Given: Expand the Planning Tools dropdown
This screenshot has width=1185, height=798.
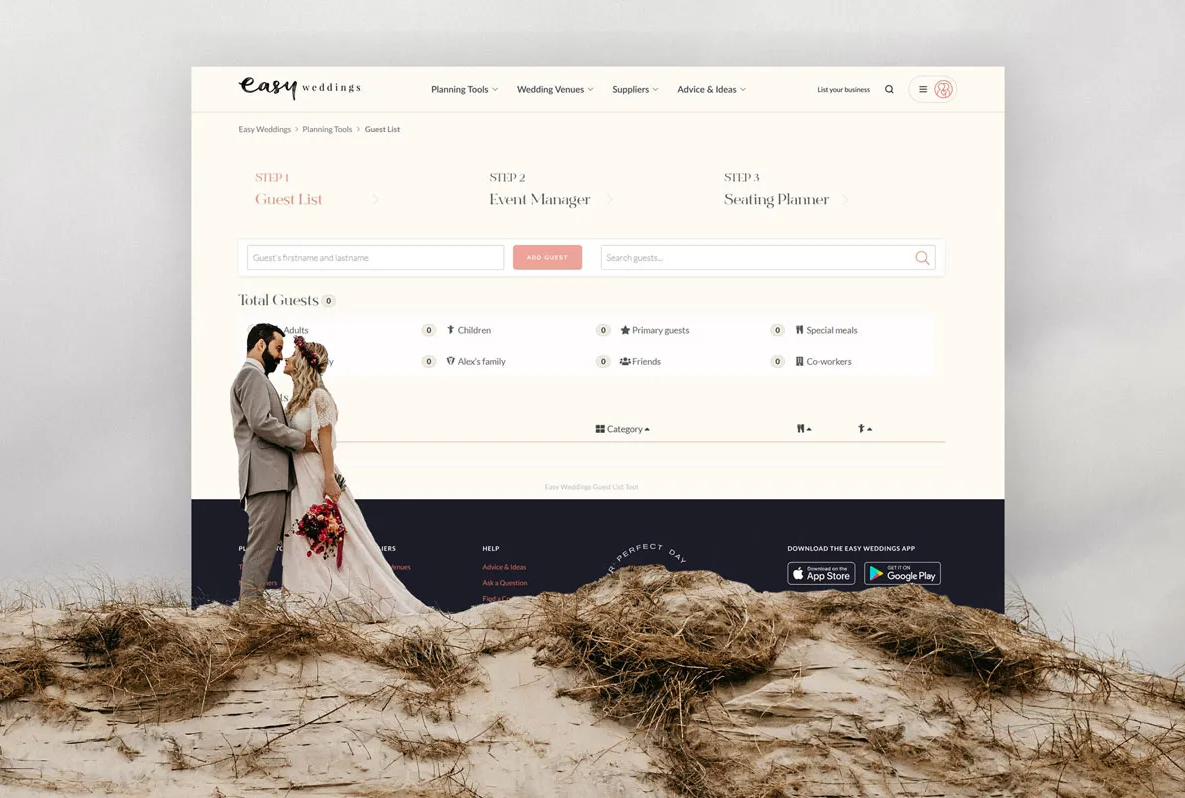Looking at the screenshot, I should click(x=464, y=90).
